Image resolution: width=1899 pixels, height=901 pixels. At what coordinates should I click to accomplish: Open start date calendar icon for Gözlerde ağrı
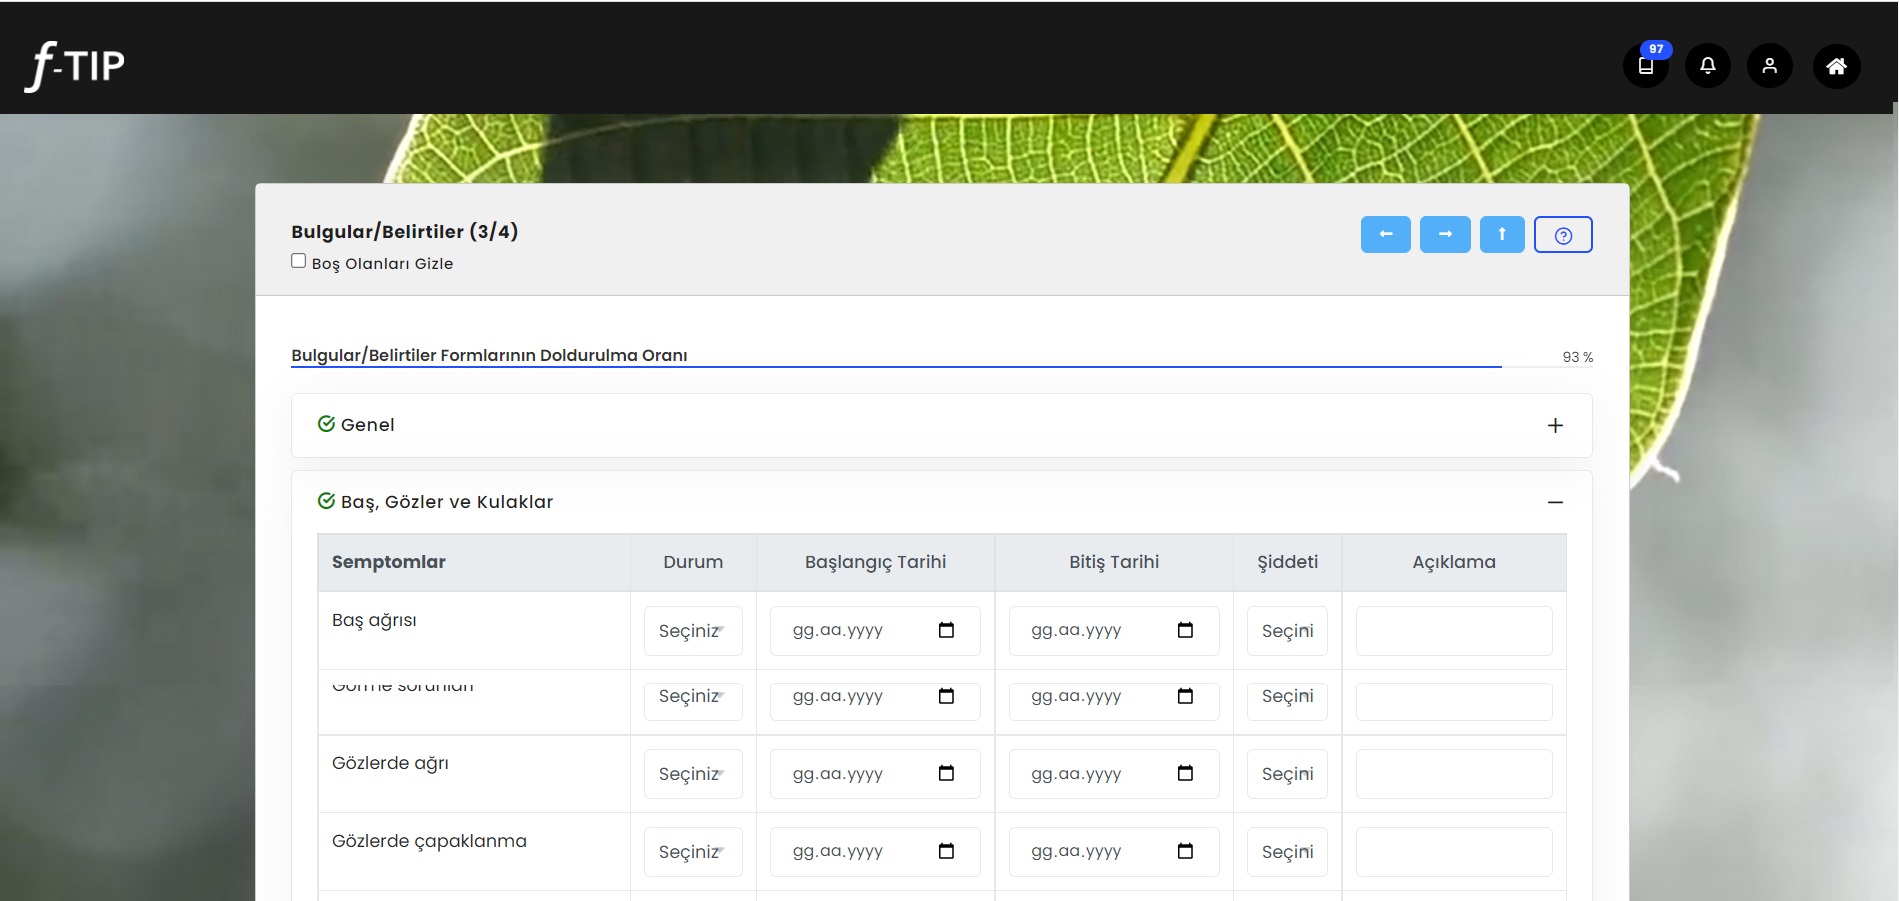(946, 773)
